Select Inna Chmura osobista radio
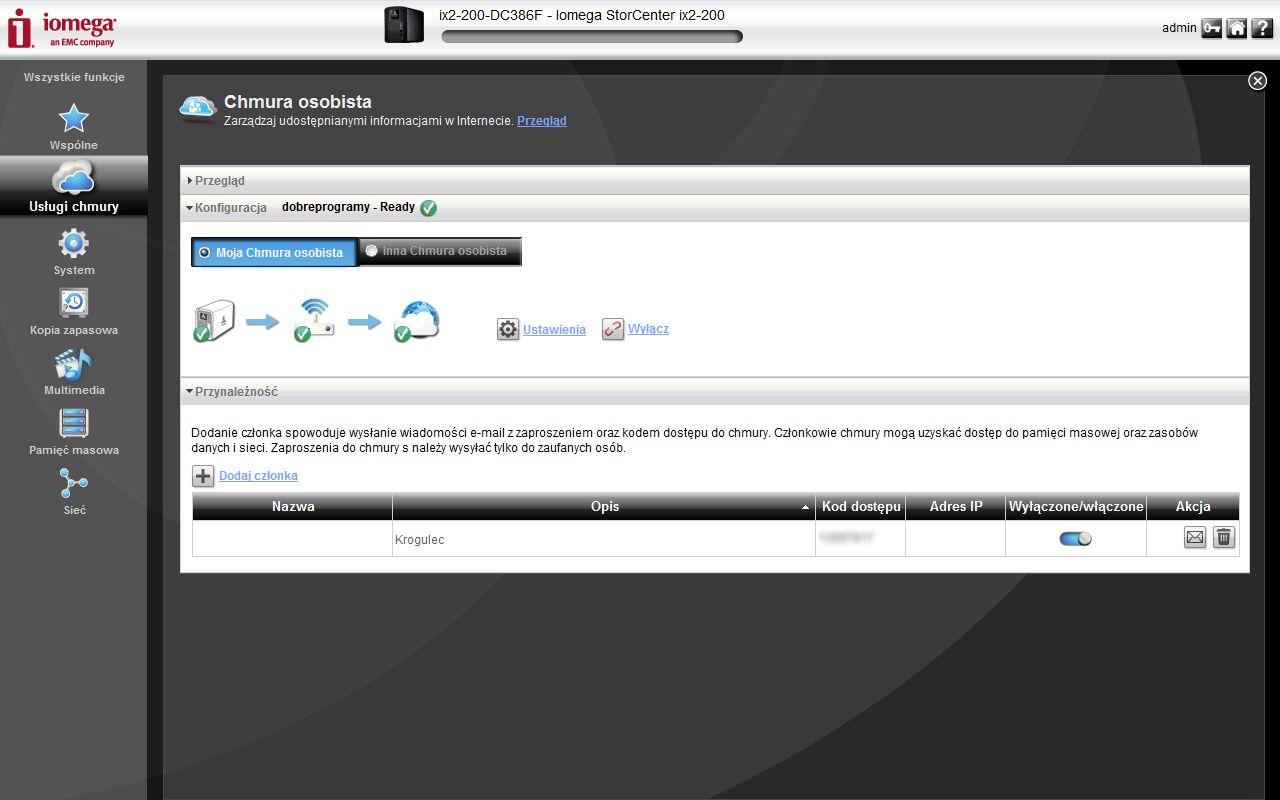The height and width of the screenshot is (800, 1280). 371,251
